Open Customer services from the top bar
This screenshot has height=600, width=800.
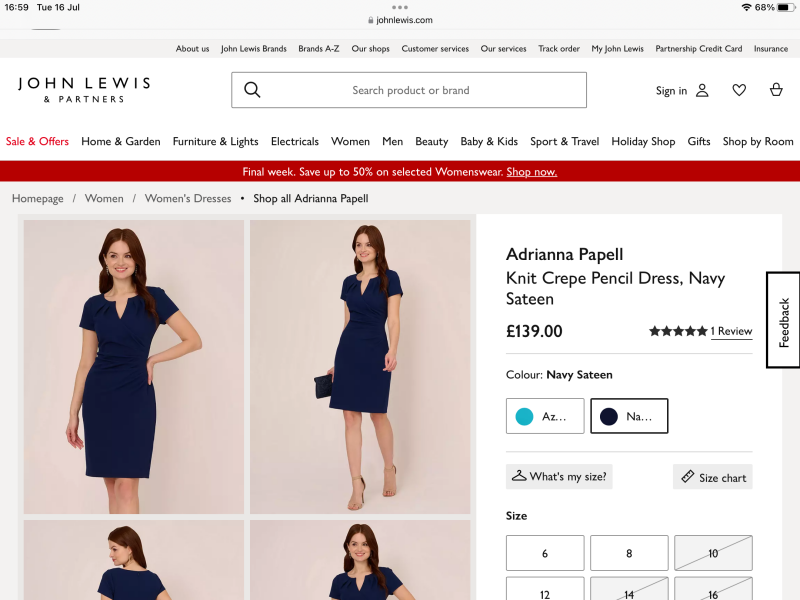click(x=435, y=48)
